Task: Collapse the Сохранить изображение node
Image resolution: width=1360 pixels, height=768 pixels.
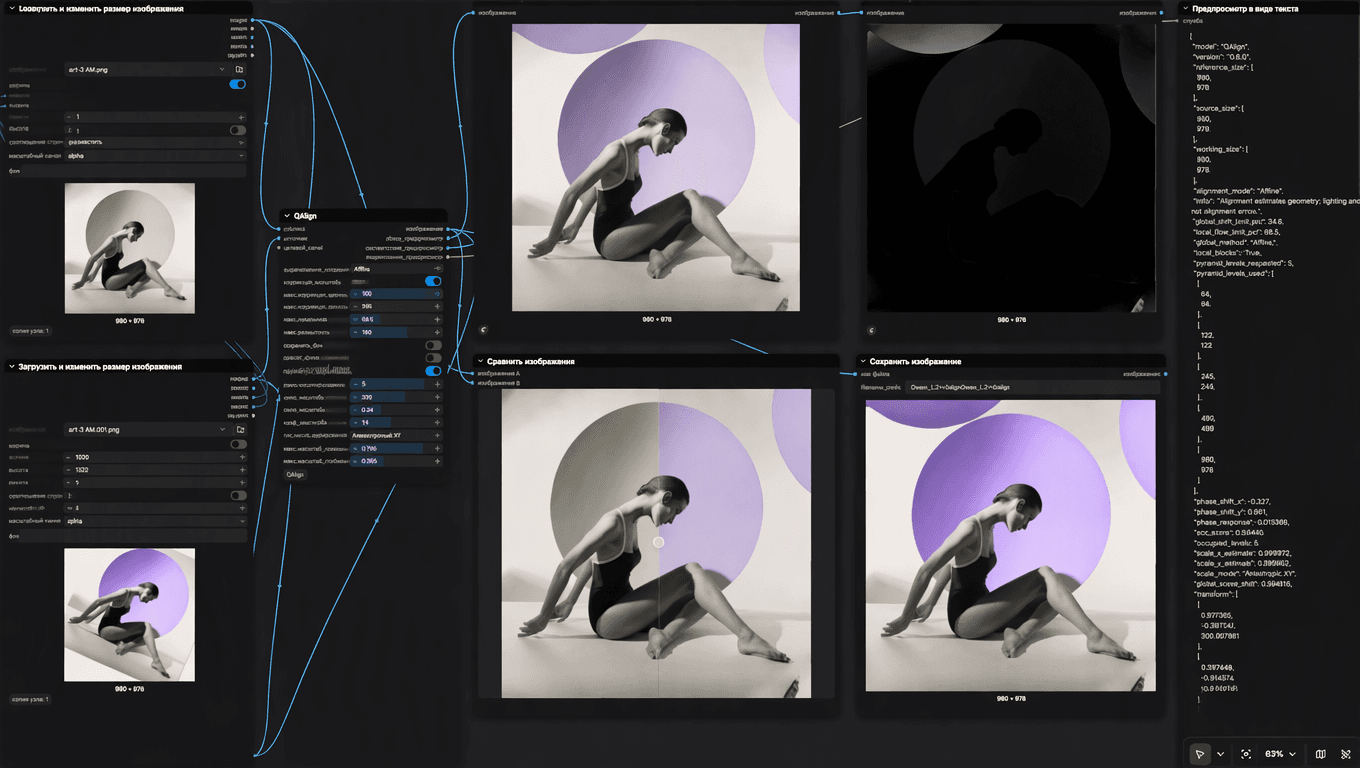Action: [863, 361]
